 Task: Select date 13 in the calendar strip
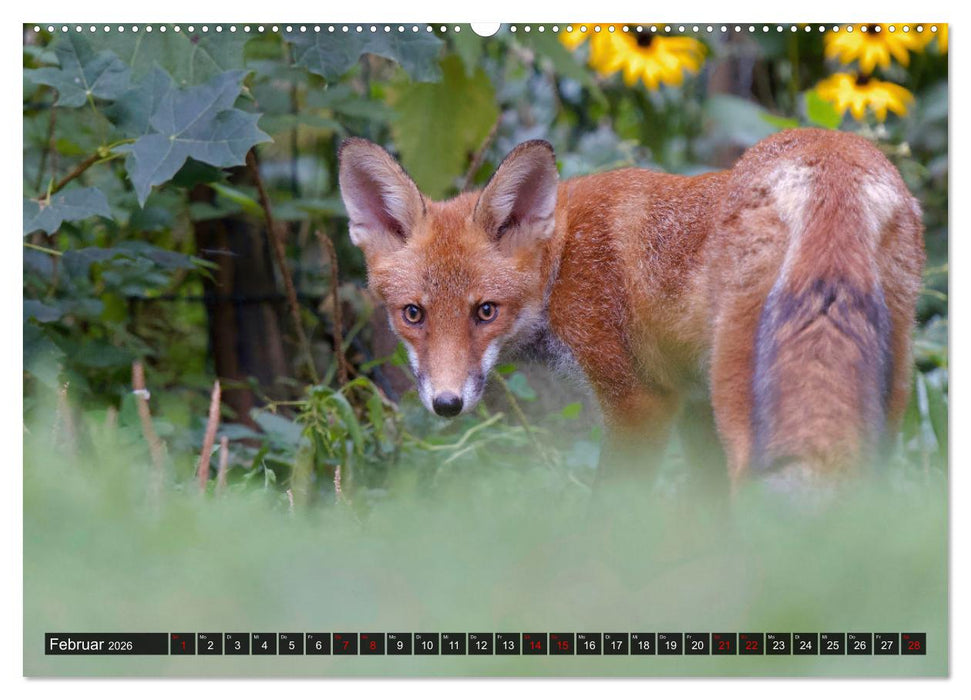click(507, 644)
